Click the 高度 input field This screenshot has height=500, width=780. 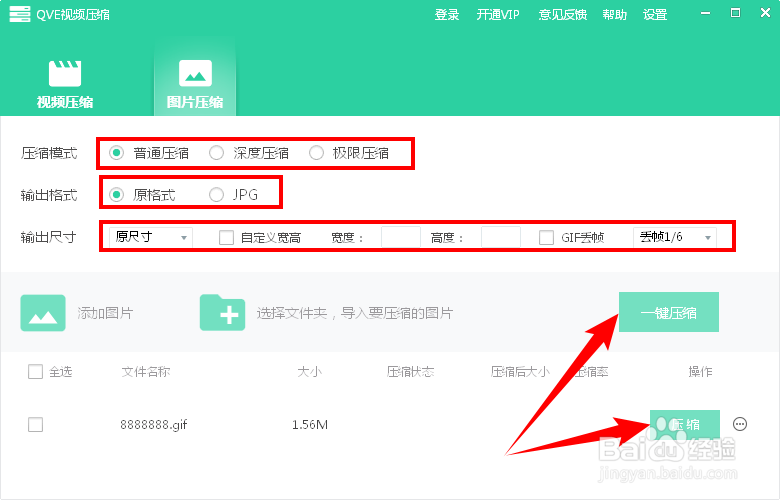pyautogui.click(x=501, y=237)
